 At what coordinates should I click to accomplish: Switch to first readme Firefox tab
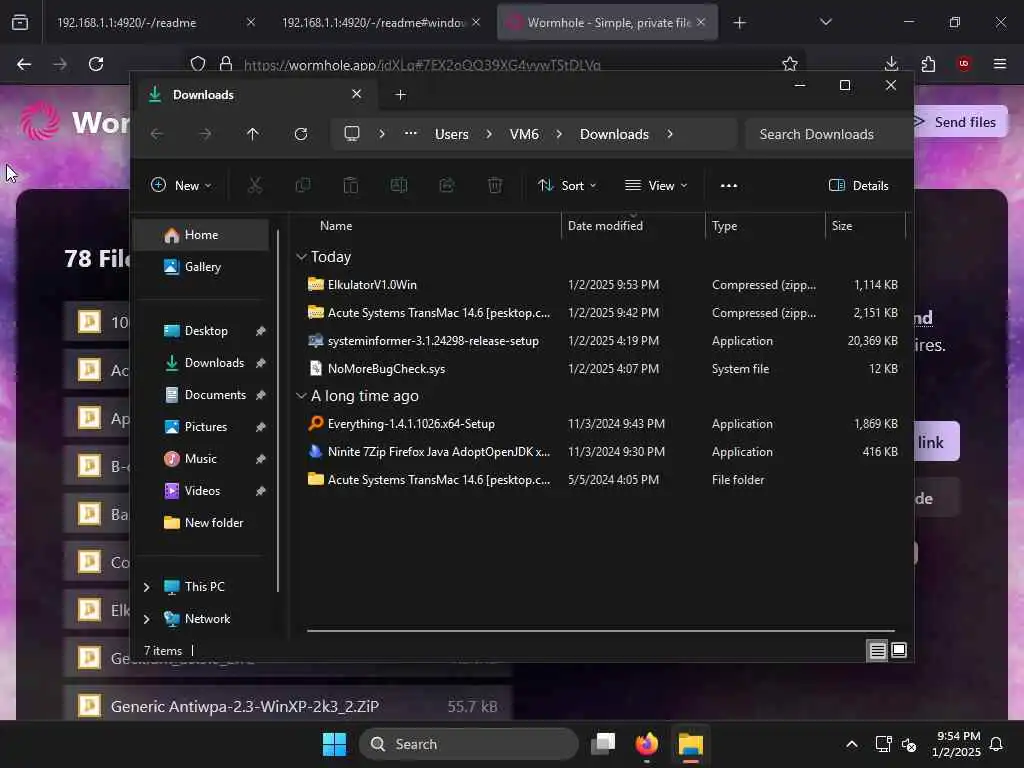(153, 22)
